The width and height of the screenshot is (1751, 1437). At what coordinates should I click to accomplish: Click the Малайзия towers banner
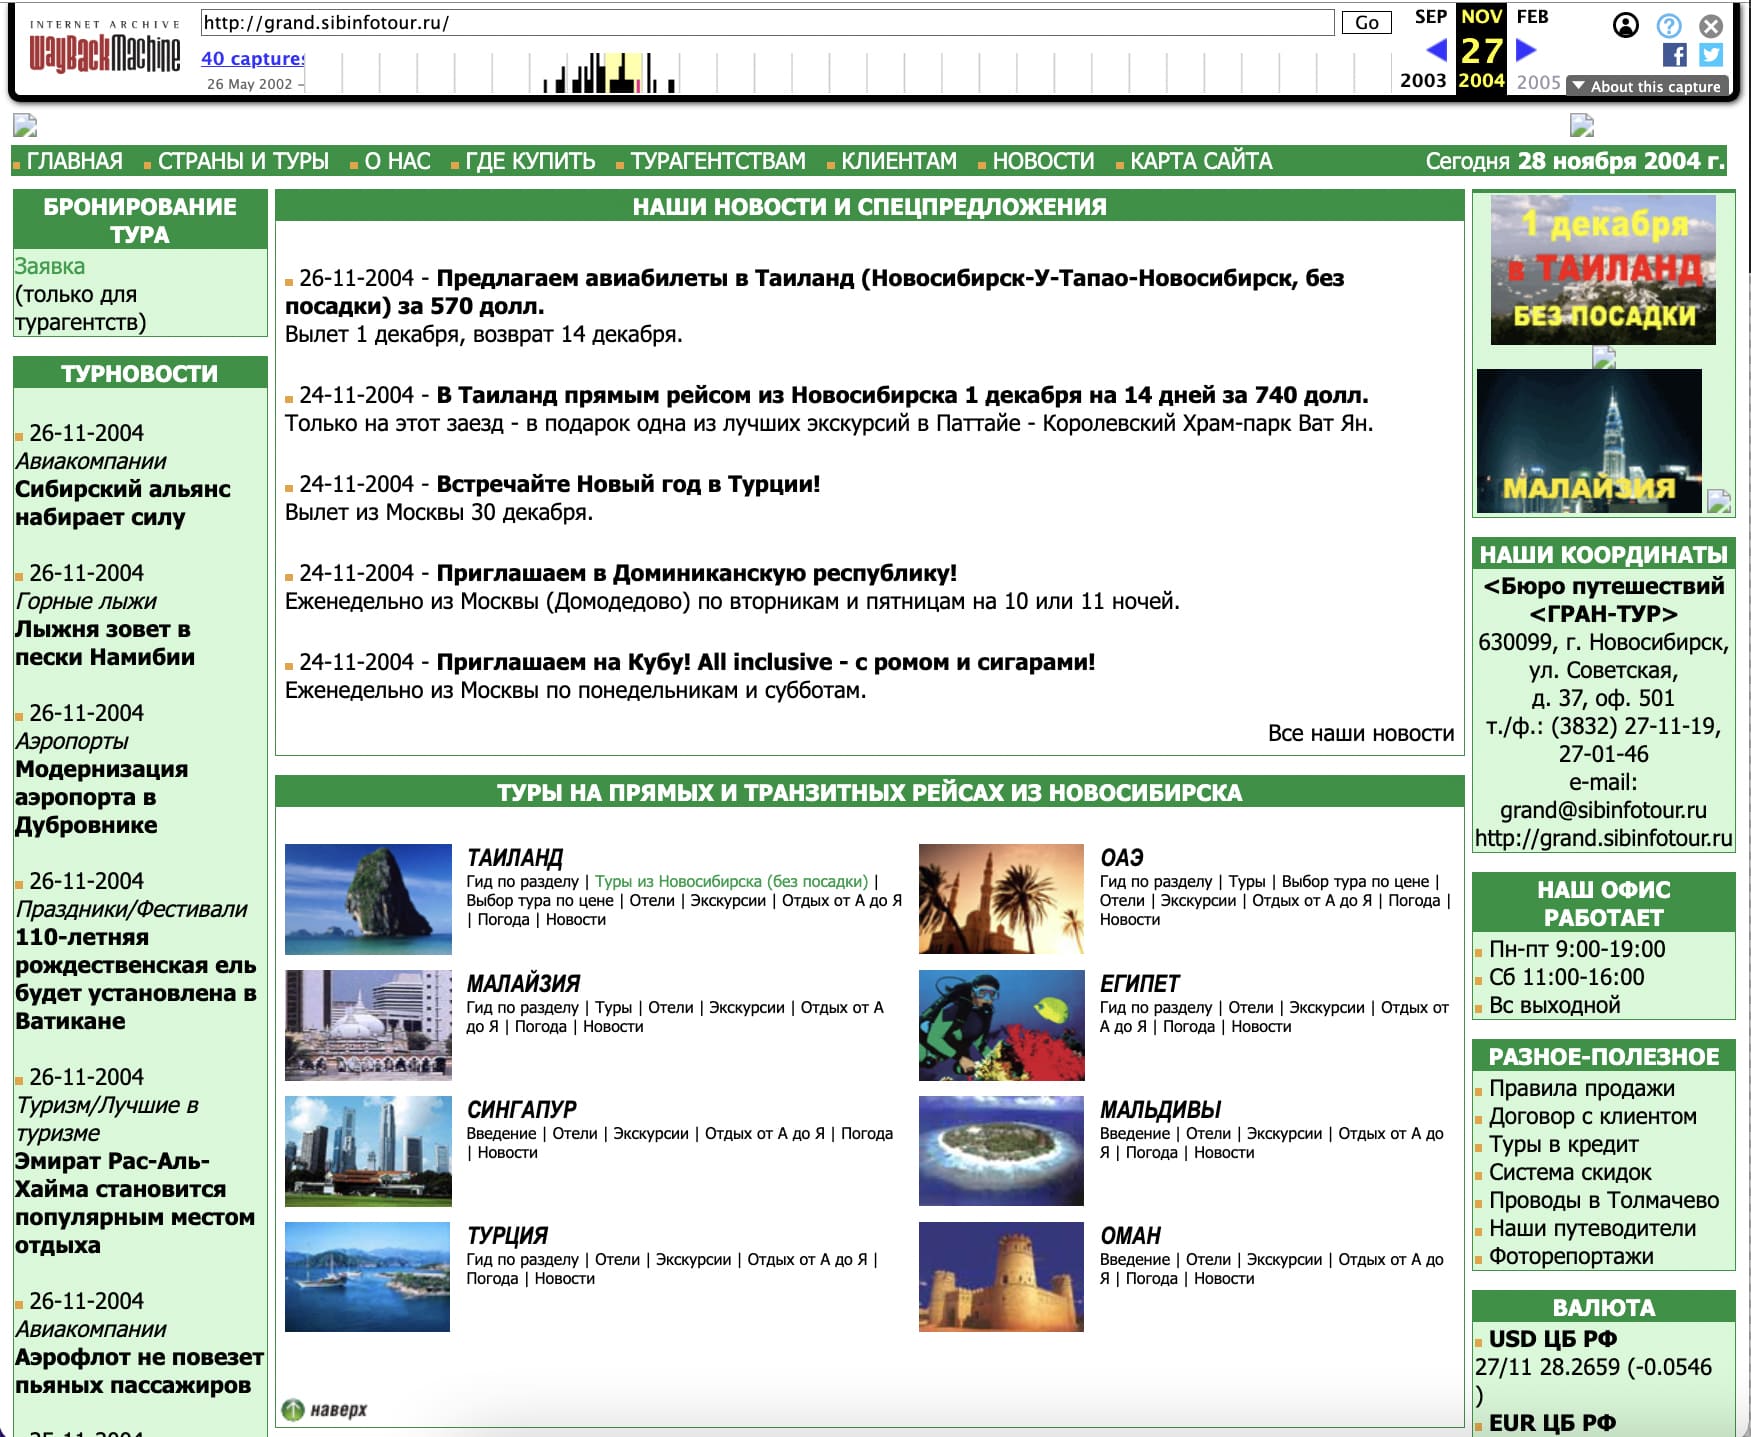coord(1589,441)
